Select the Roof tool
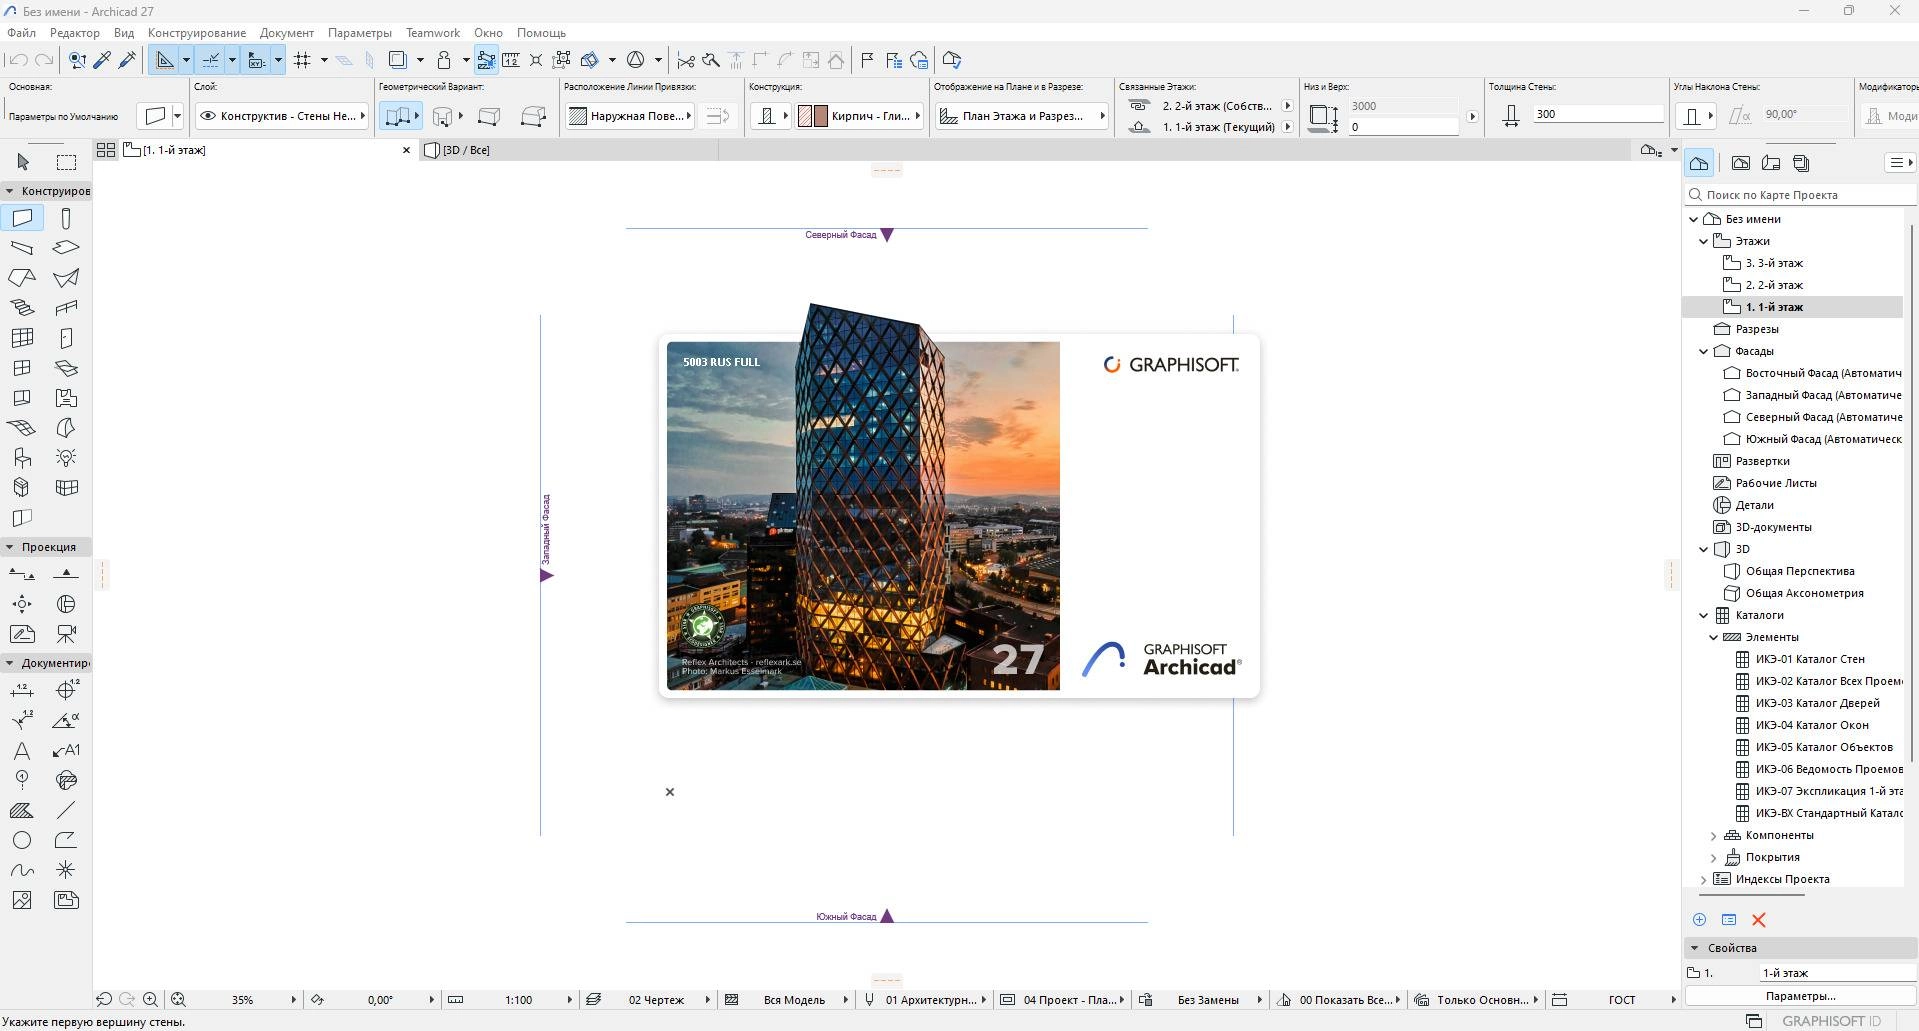This screenshot has height=1031, width=1919. point(22,278)
